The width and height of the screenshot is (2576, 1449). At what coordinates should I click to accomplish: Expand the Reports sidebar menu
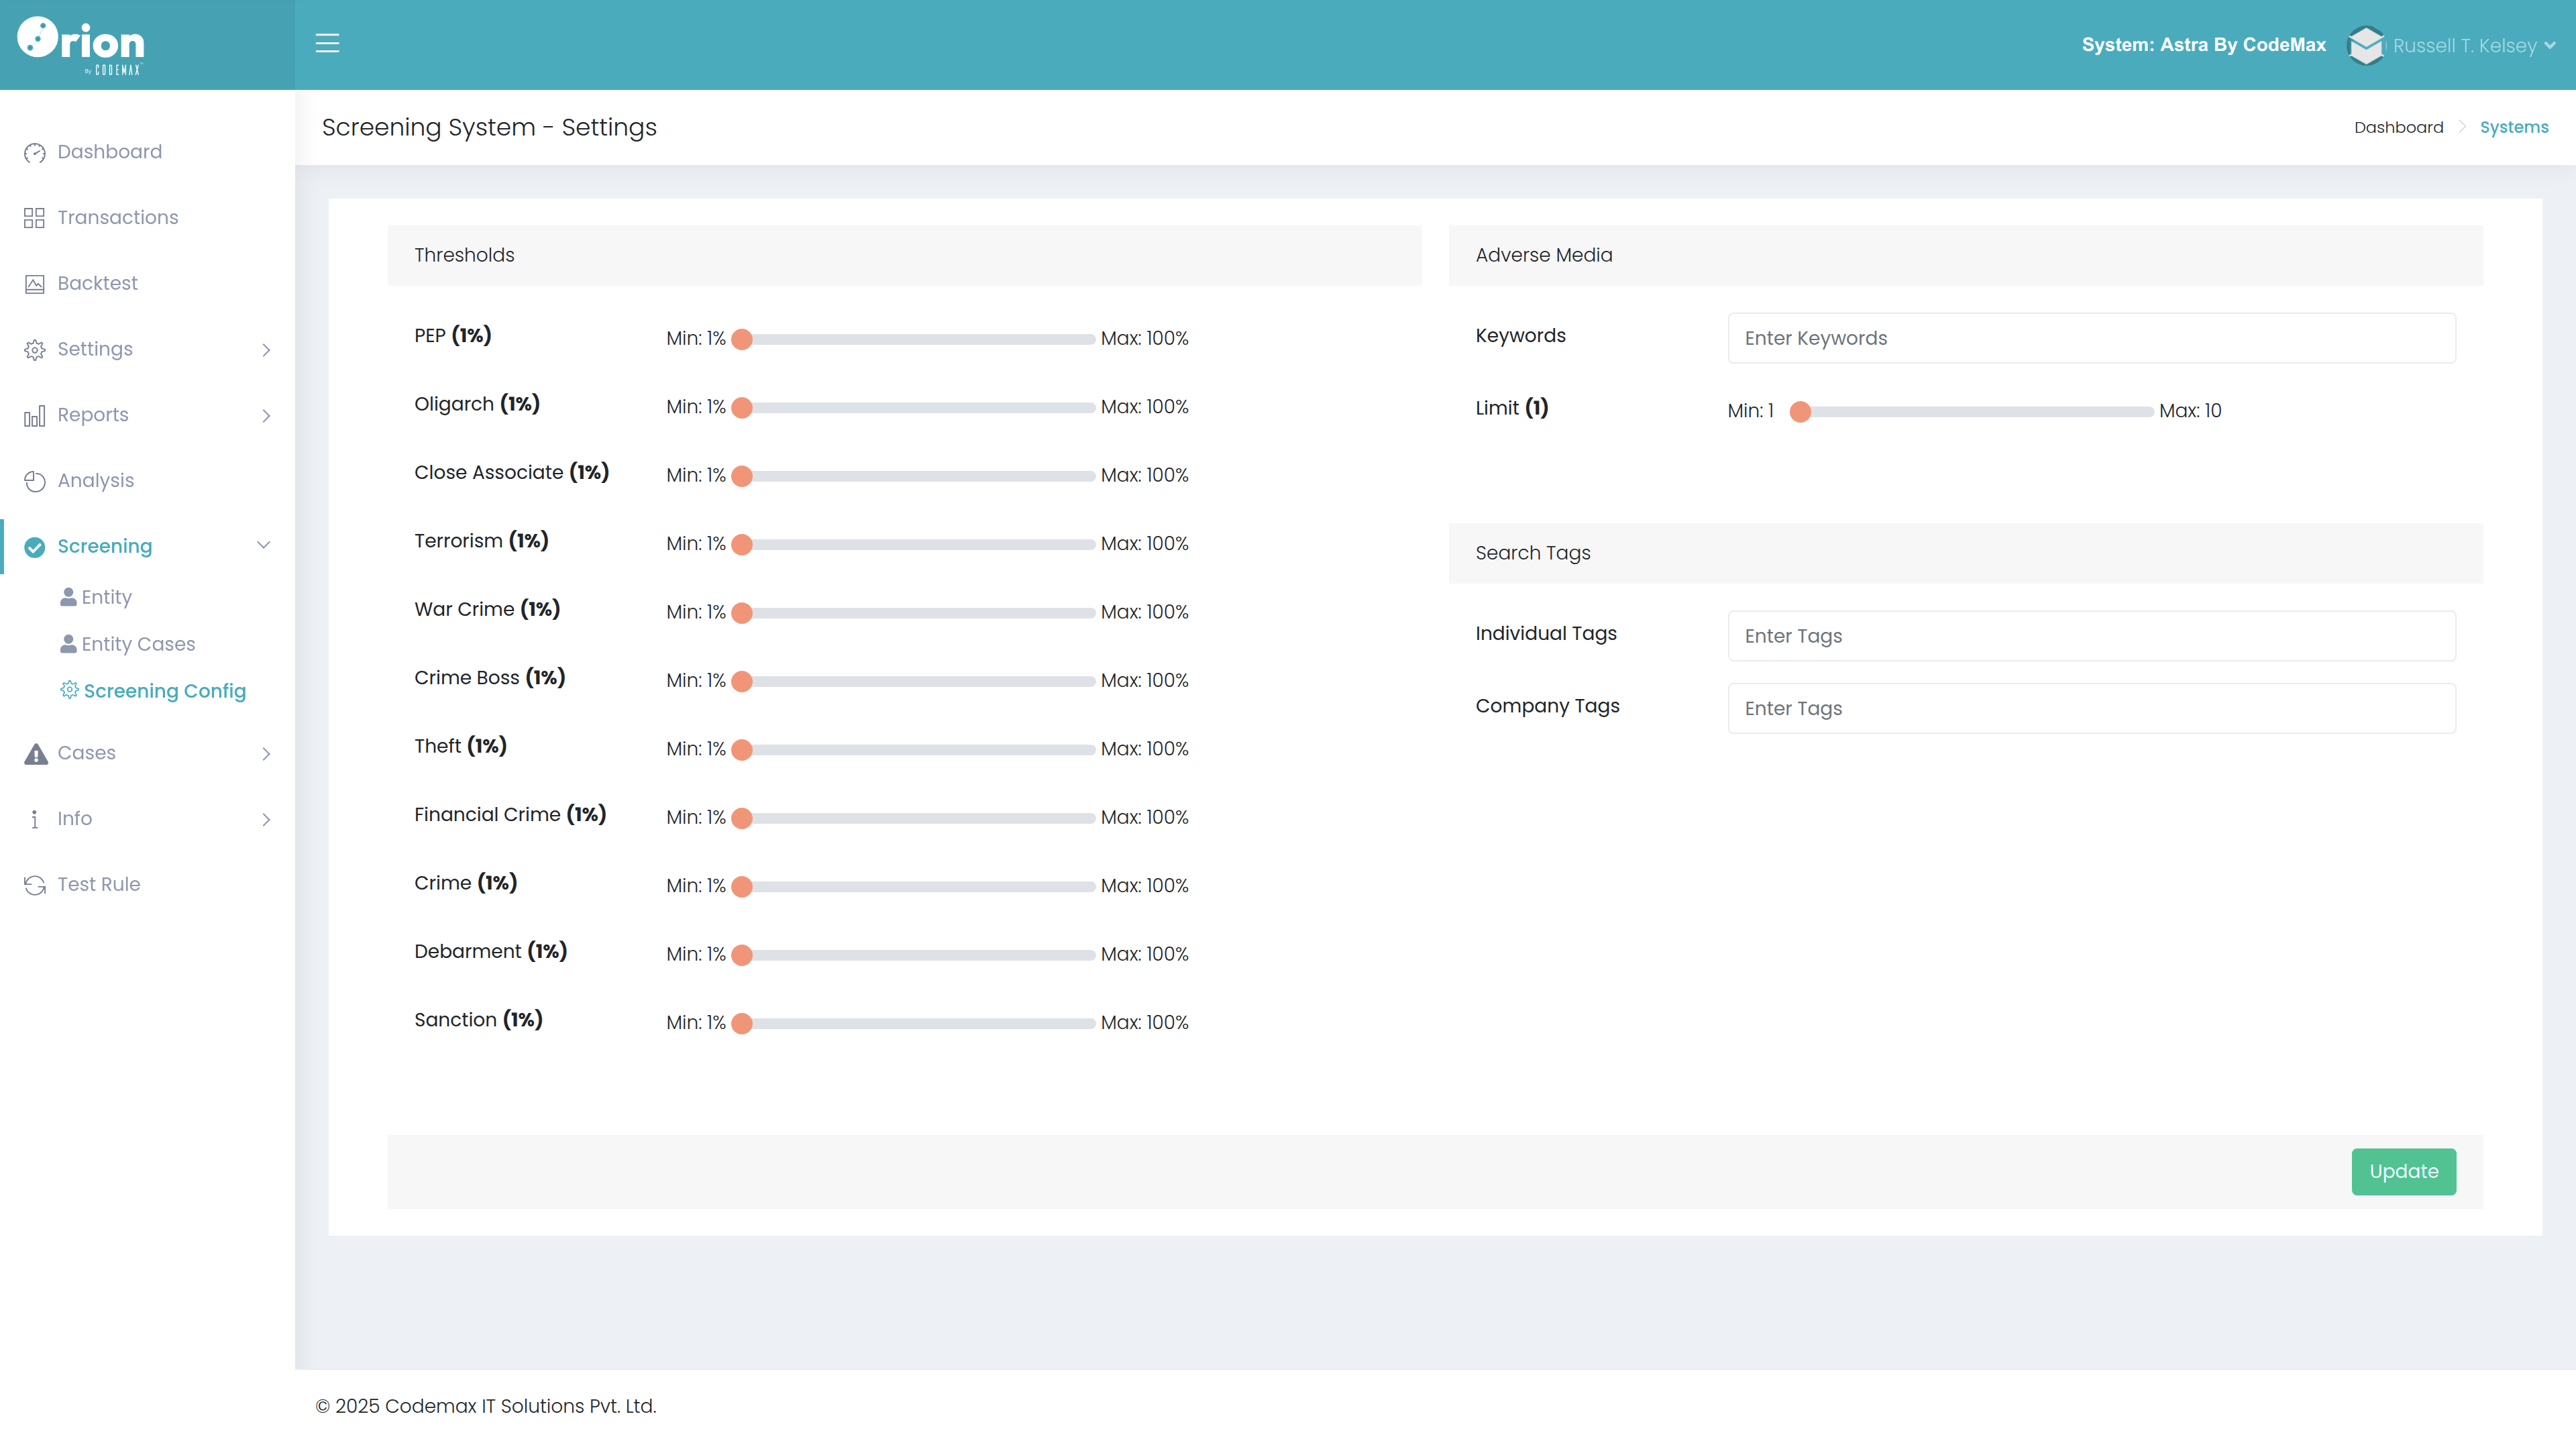147,415
